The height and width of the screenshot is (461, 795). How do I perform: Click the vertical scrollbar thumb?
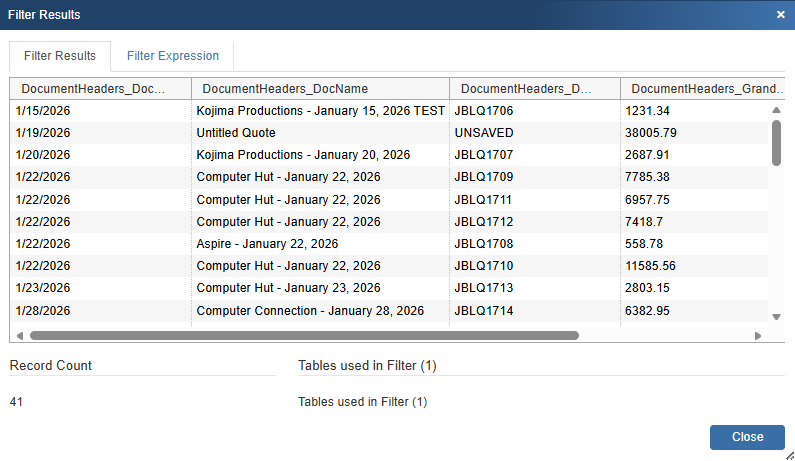(x=776, y=143)
